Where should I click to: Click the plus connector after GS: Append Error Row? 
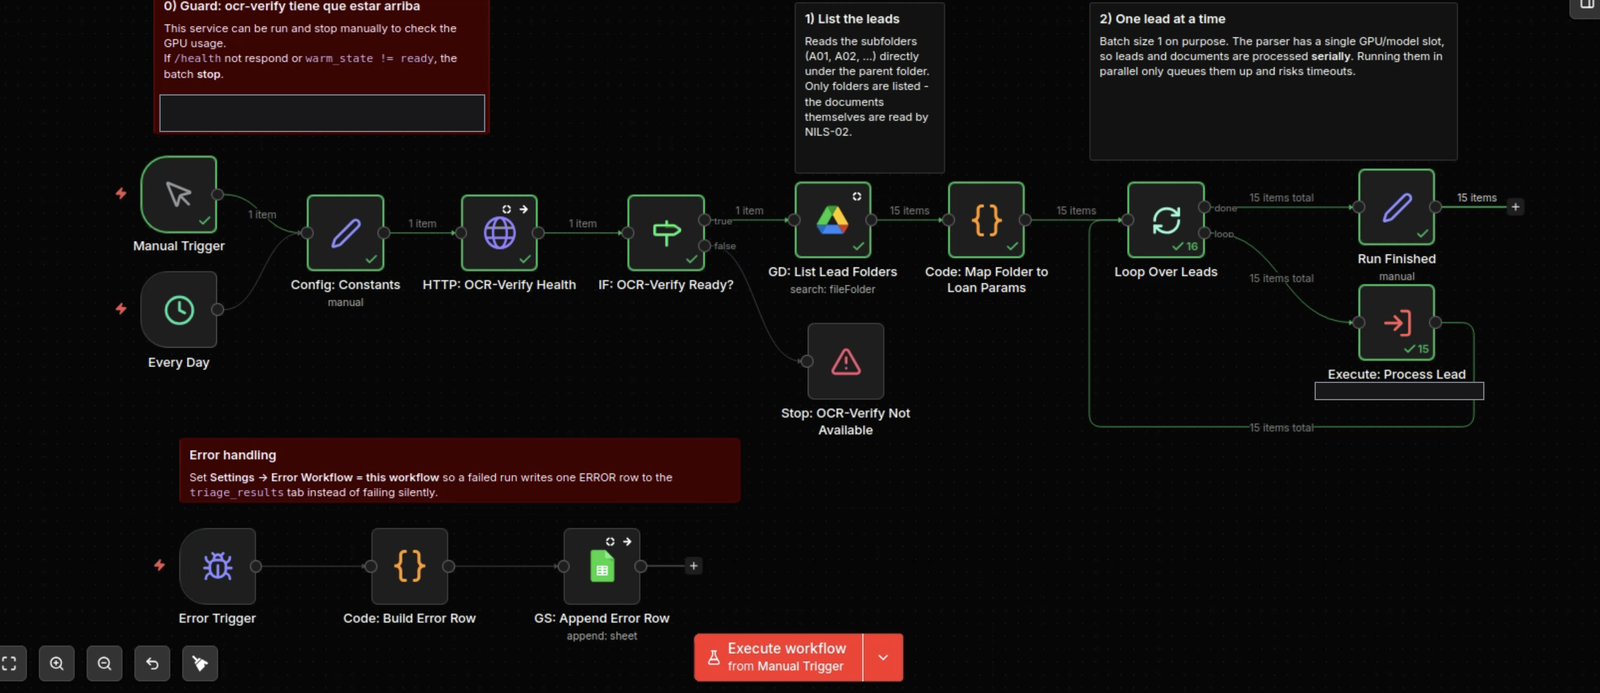[x=693, y=566]
